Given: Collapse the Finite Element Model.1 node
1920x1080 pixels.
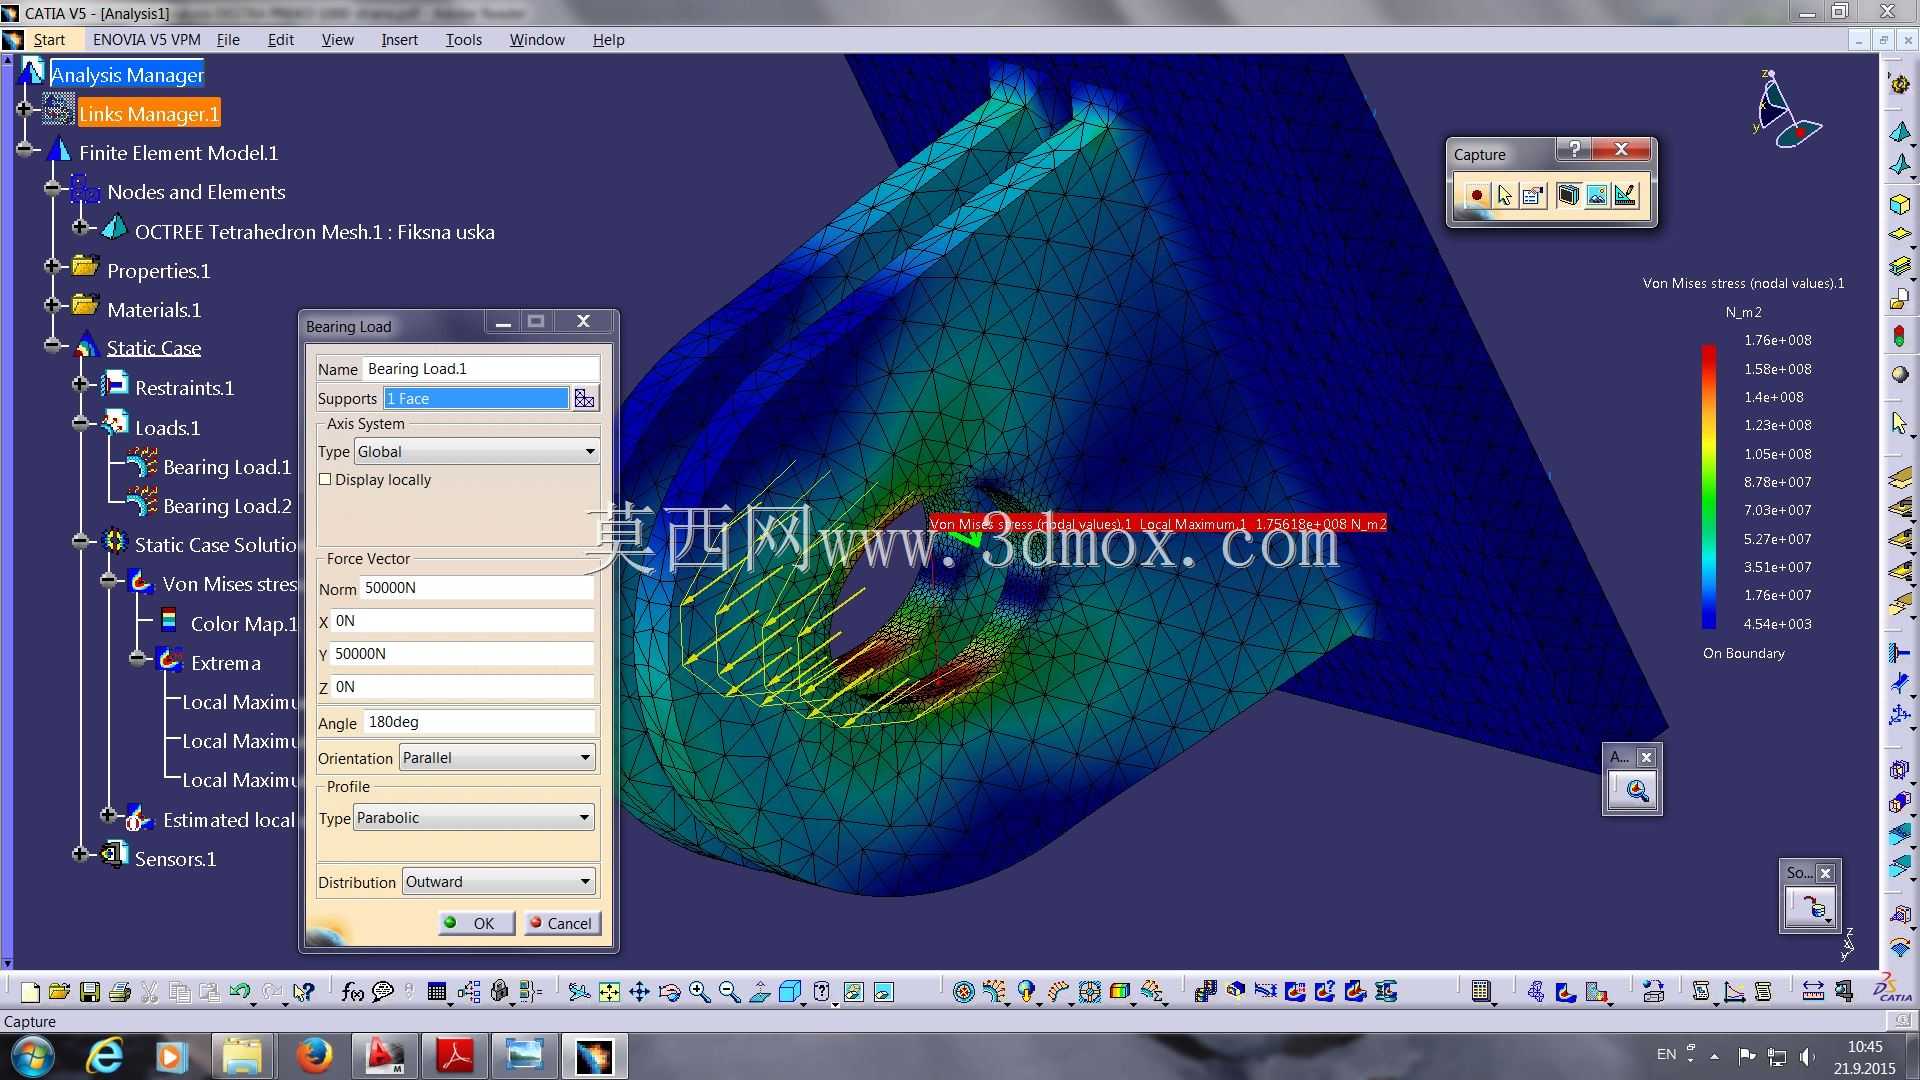Looking at the screenshot, I should point(25,149).
